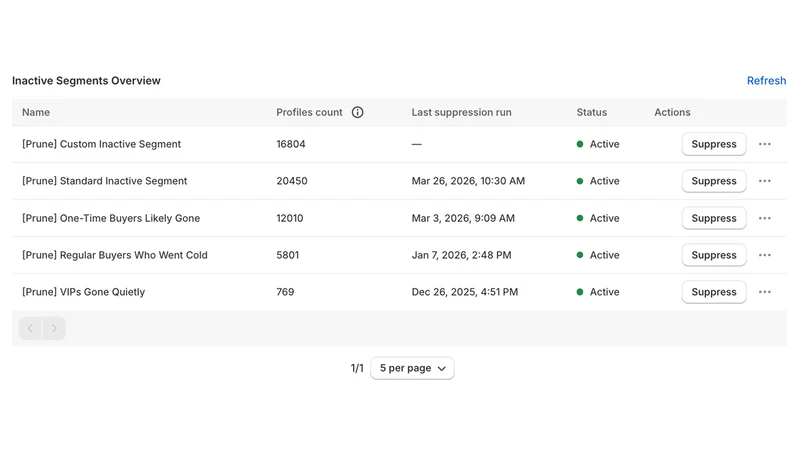Suppress the Standard Inactive Segment

point(714,181)
